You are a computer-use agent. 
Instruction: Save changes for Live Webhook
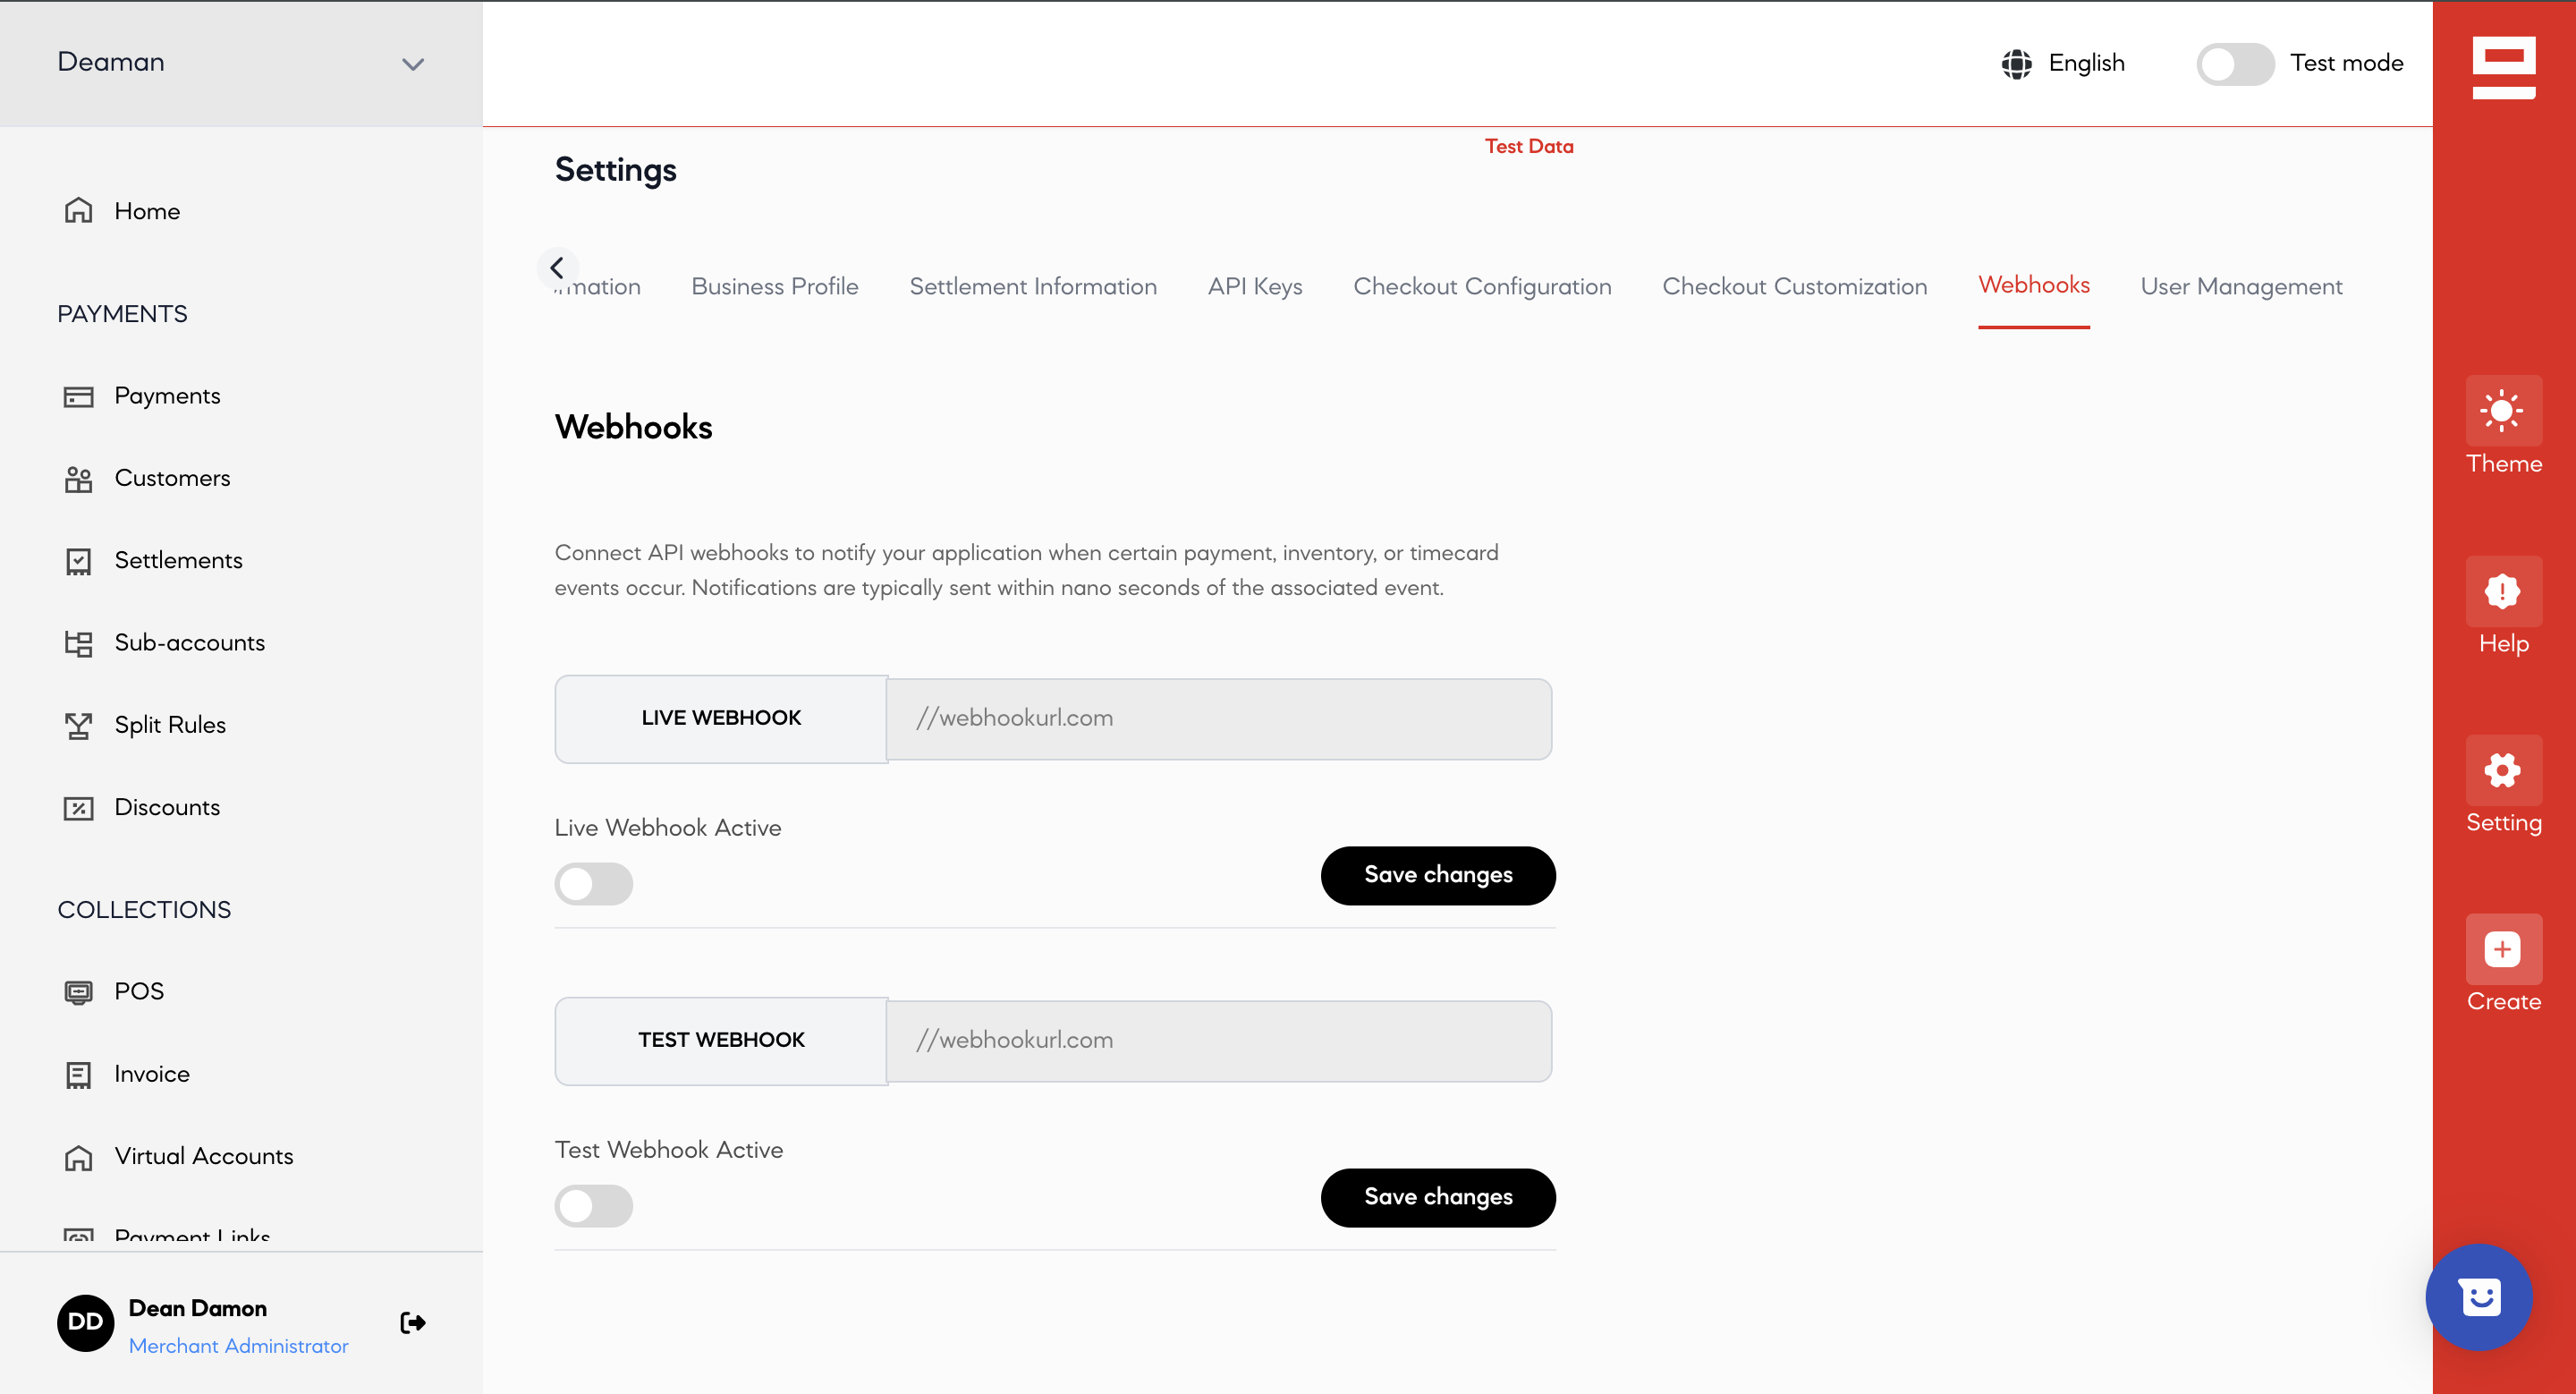tap(1438, 876)
